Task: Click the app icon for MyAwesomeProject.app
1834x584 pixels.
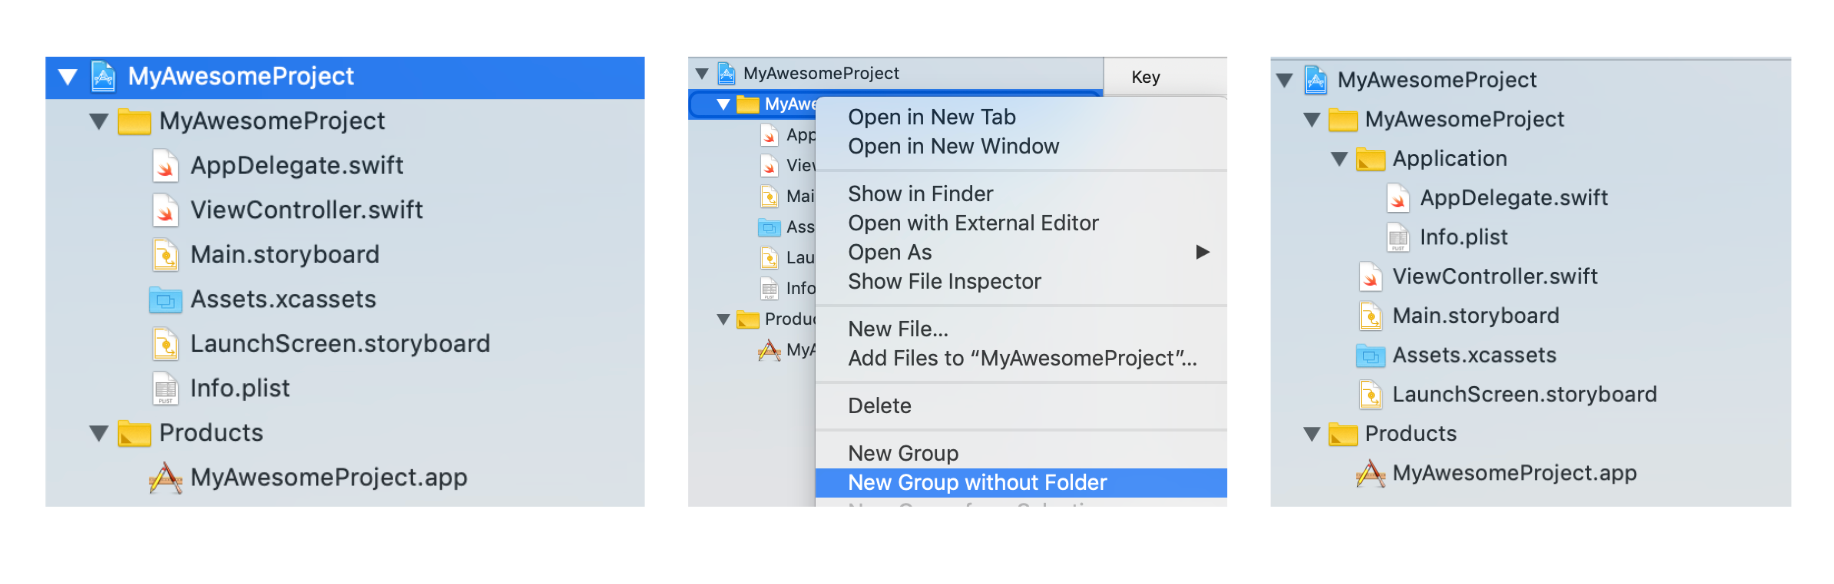Action: pos(166,477)
